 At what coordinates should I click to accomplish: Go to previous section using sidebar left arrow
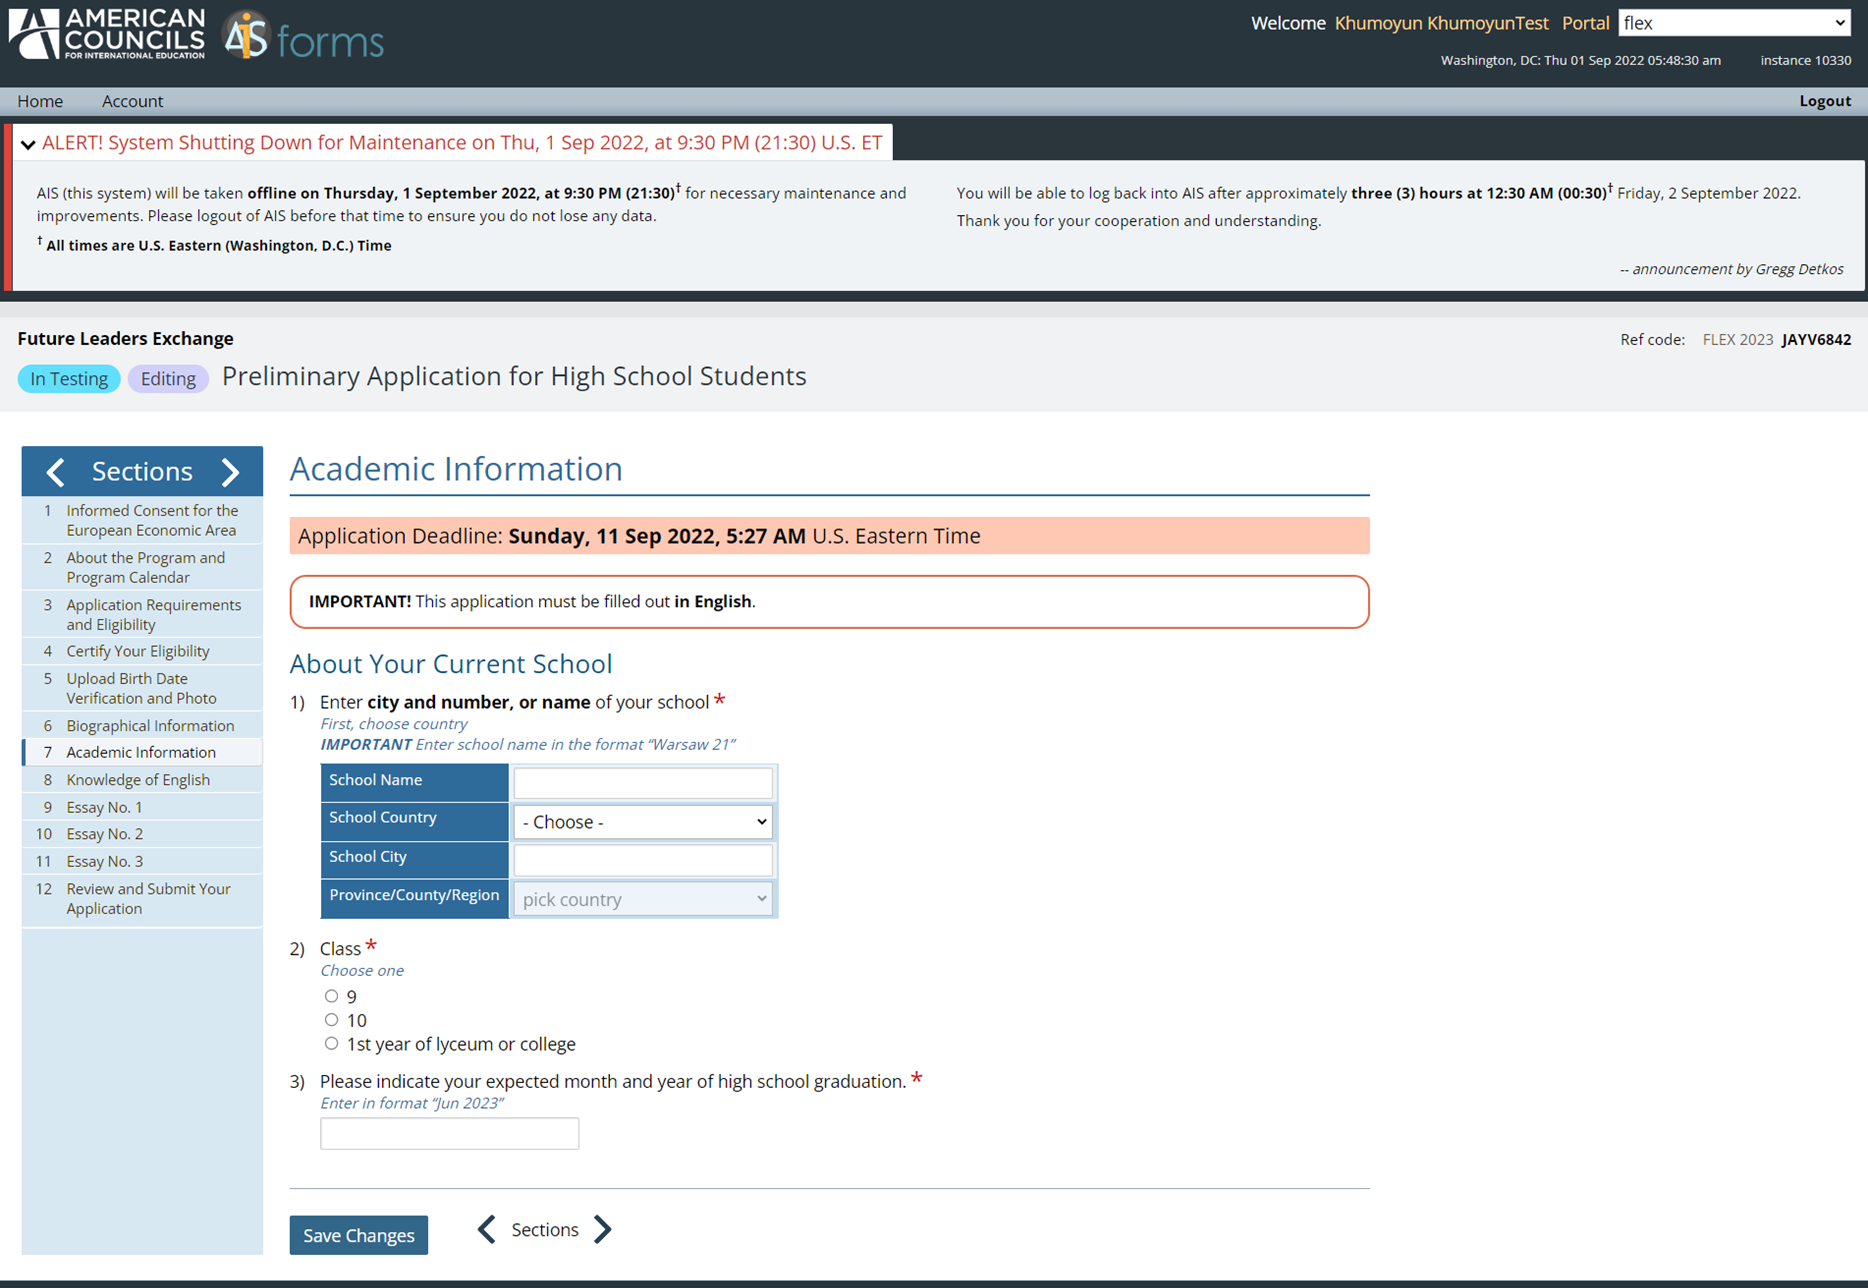56,471
